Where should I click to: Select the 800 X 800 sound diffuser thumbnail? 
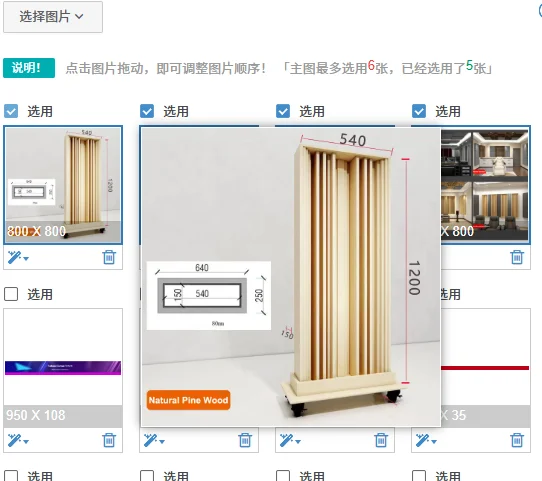point(63,185)
